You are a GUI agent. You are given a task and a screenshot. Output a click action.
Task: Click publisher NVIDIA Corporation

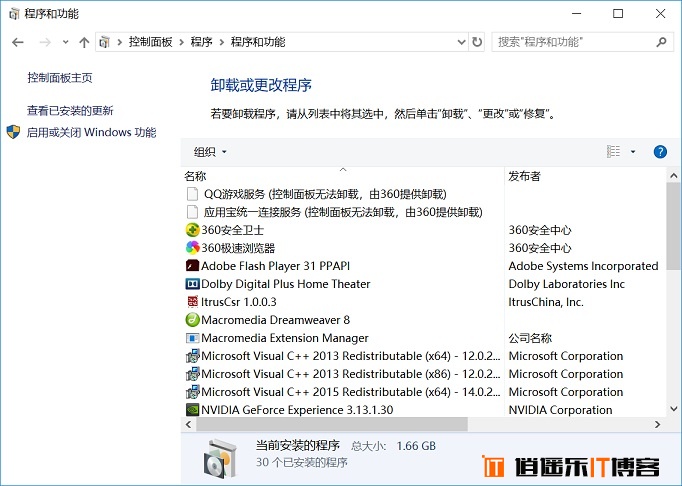560,410
